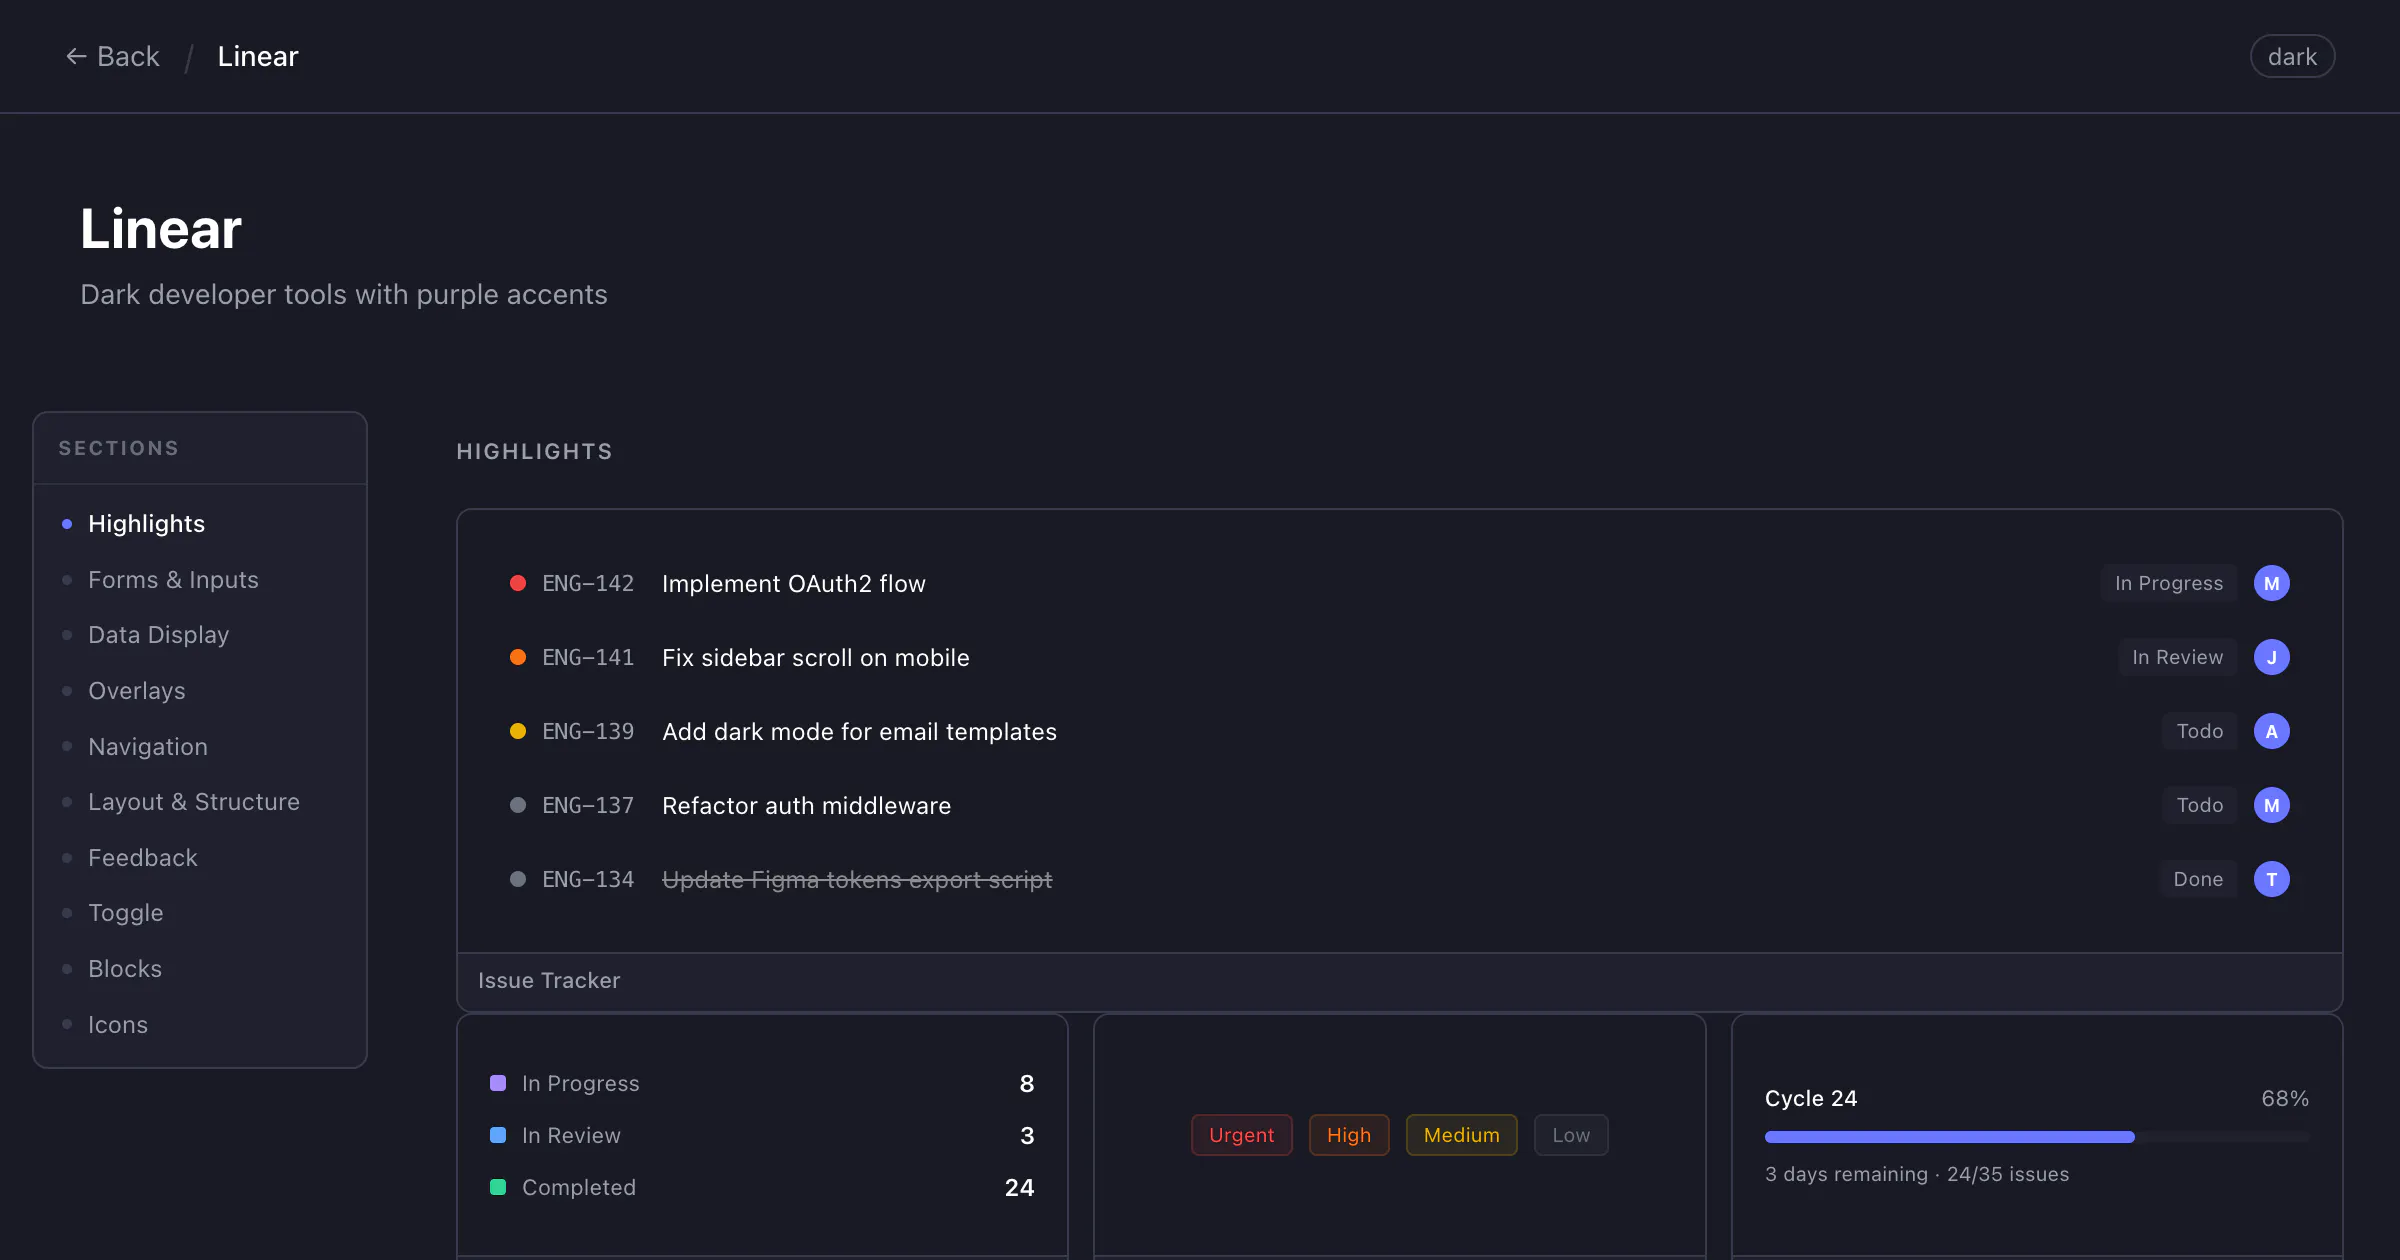
Task: Click the Completed count of 24
Action: click(1019, 1187)
